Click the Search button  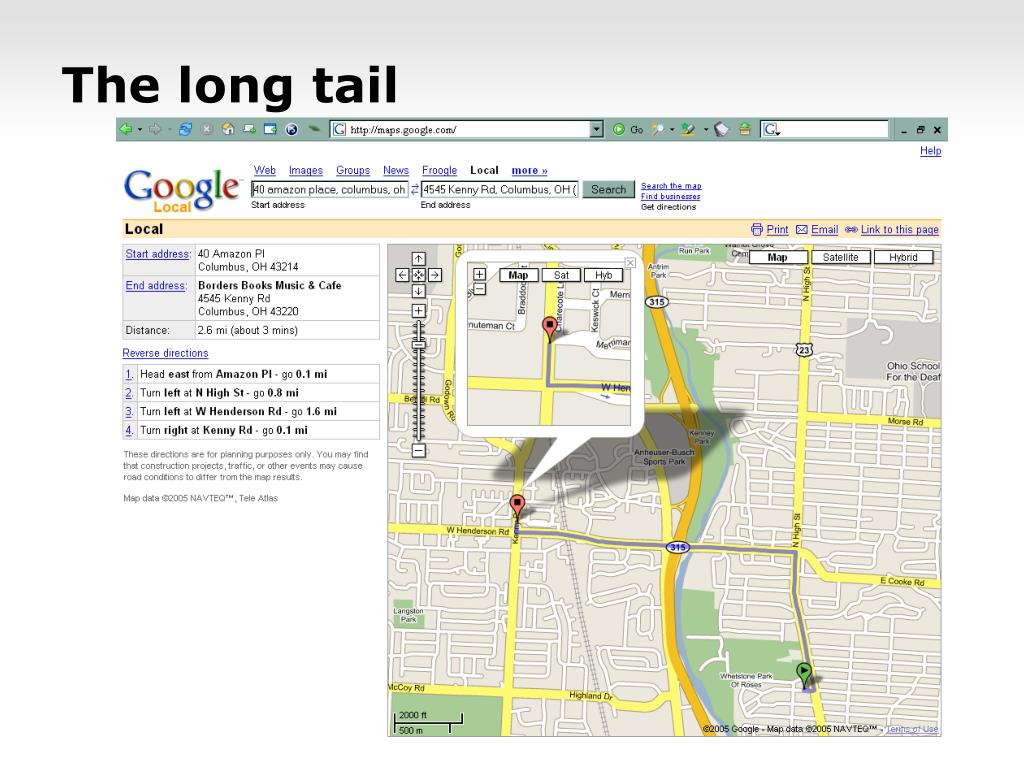coord(609,189)
